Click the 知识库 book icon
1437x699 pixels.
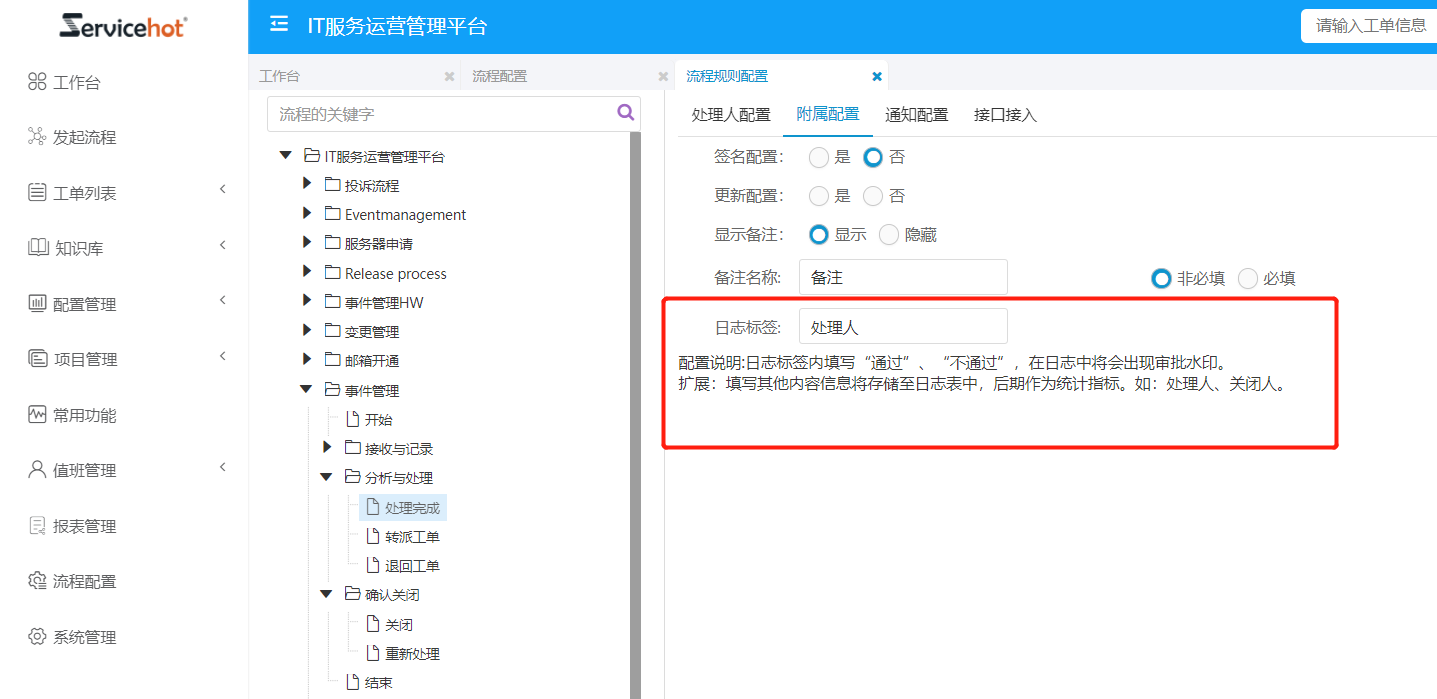37,247
